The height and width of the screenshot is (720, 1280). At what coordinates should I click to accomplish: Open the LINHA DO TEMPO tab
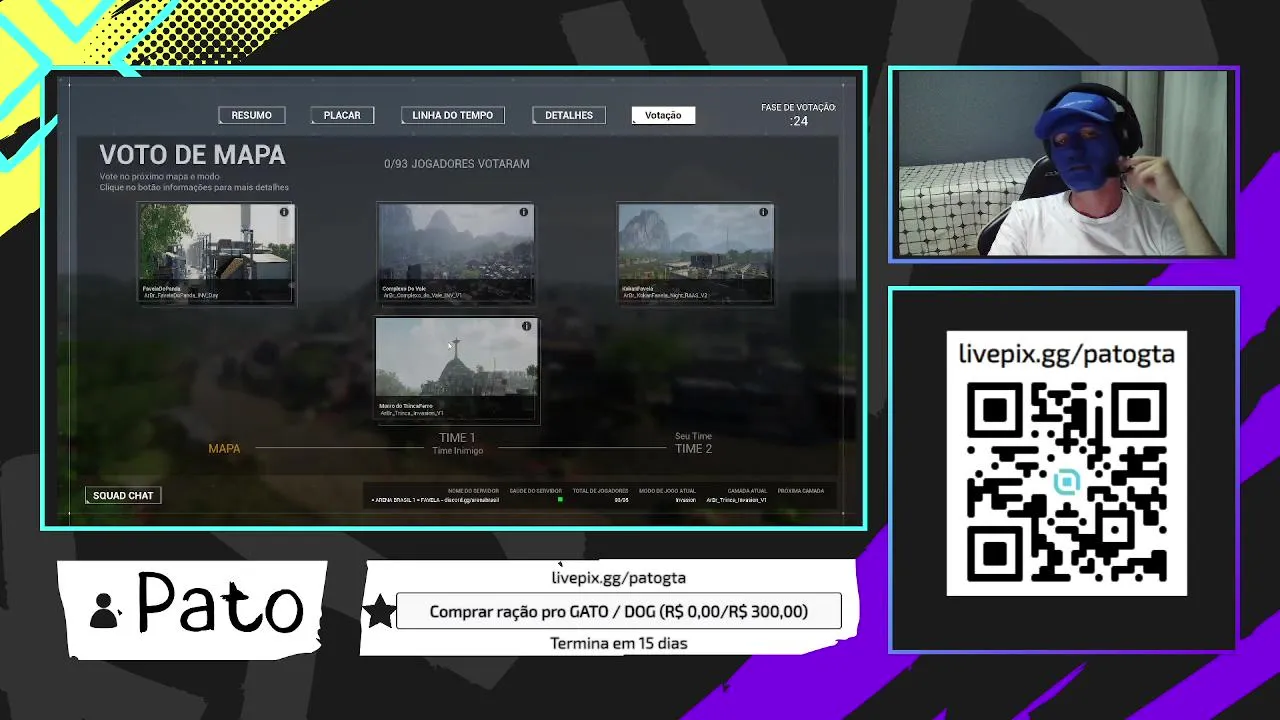(452, 115)
